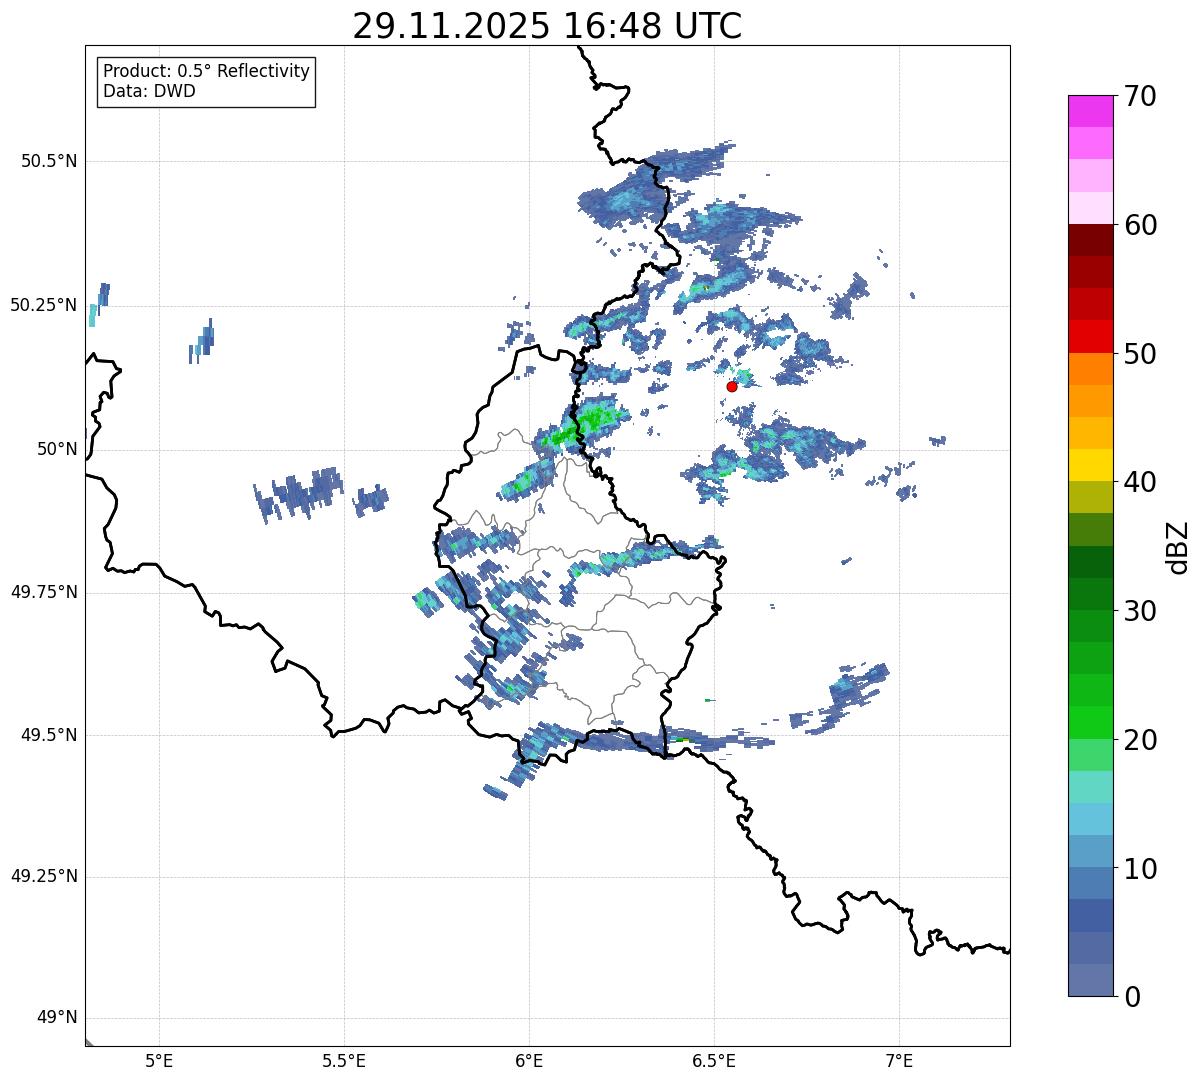1202x1081 pixels.
Task: Click the longitude label 6.5°E
Action: pyautogui.click(x=714, y=1060)
